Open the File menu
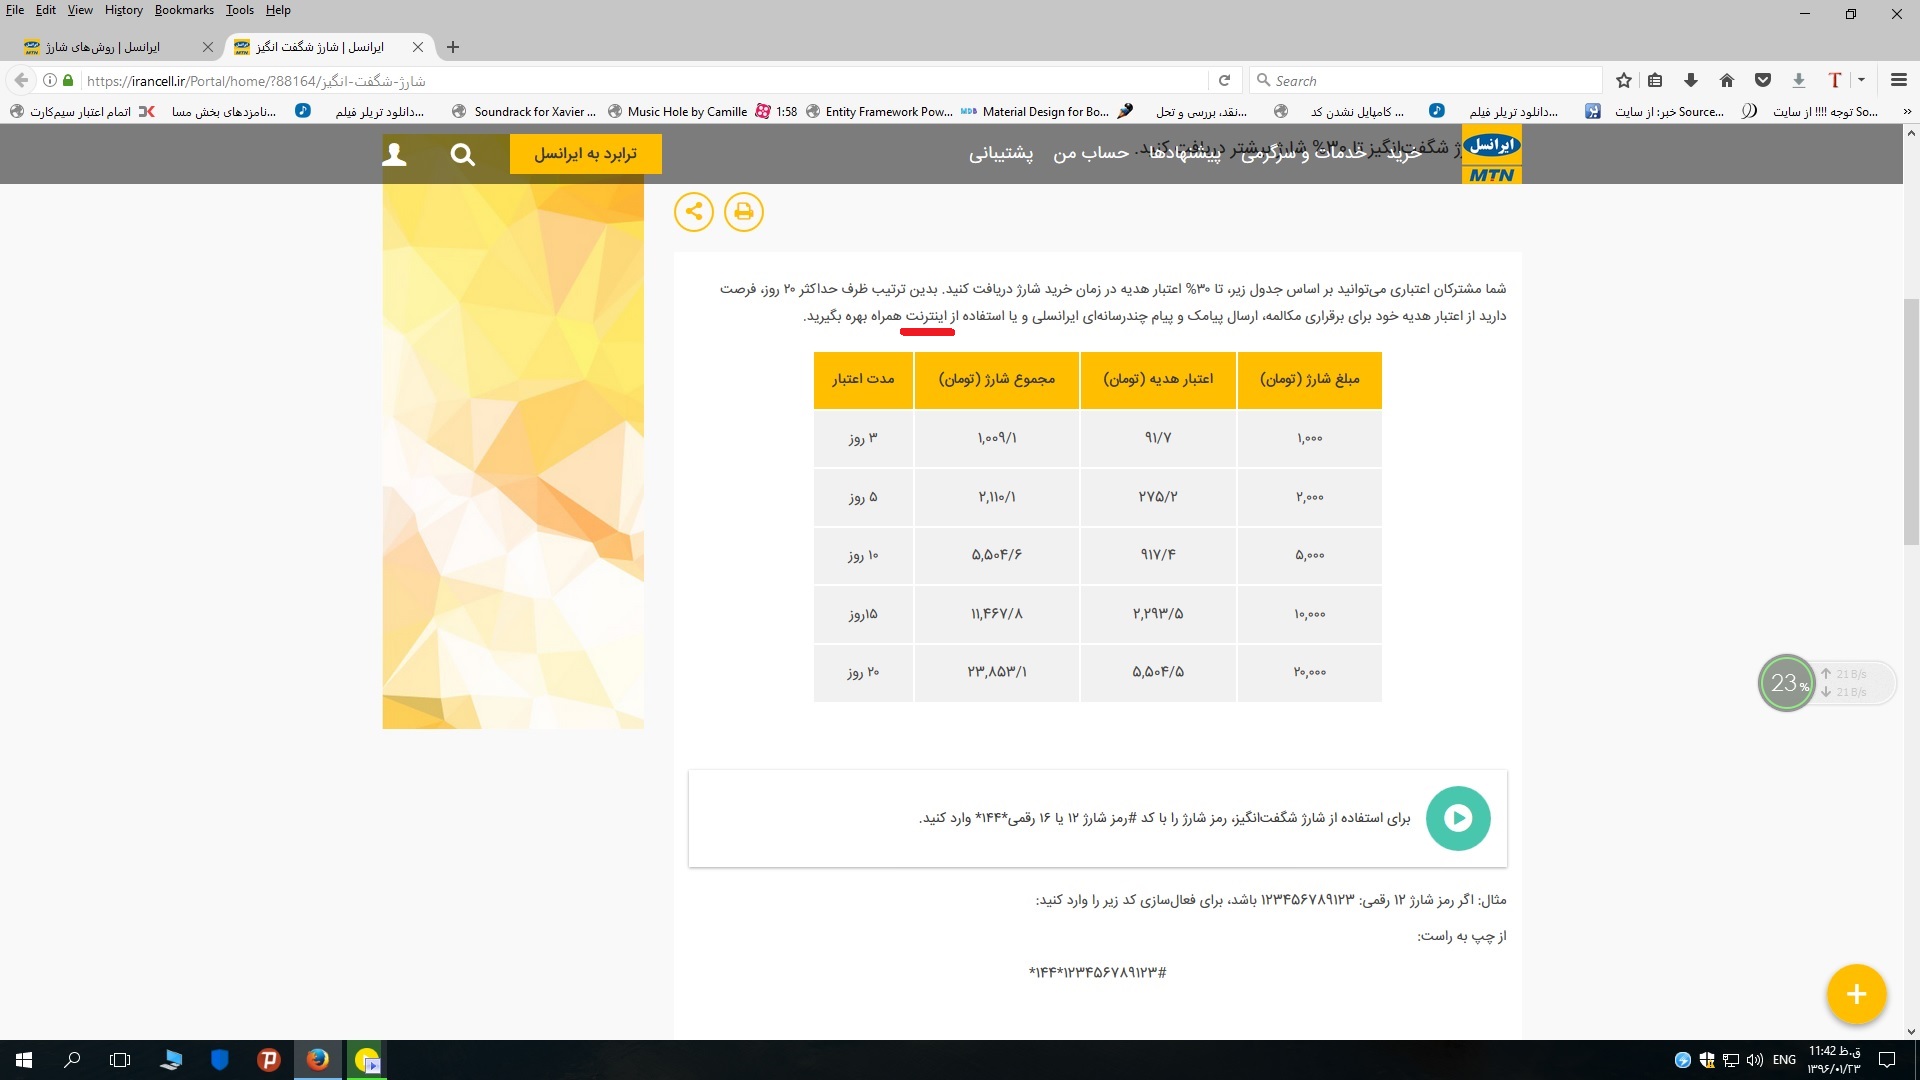The image size is (1920, 1080). tap(15, 10)
